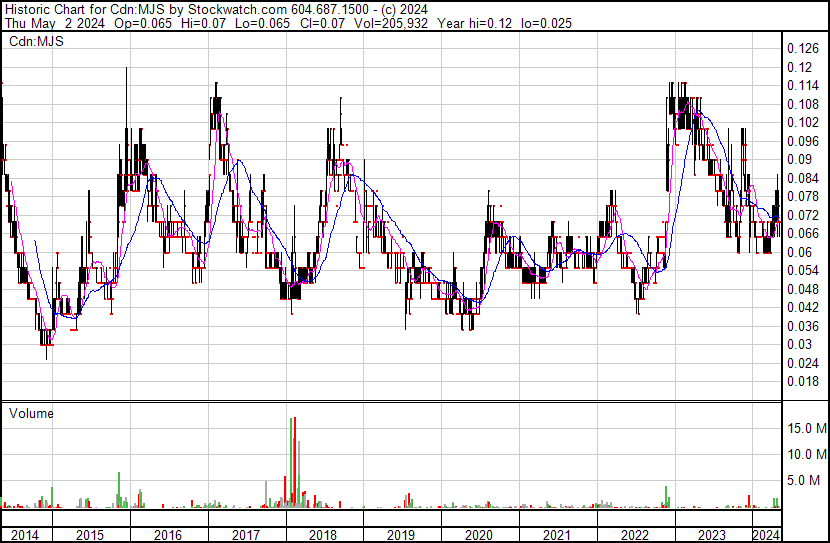Click the green volume spike in 2015

coord(119,490)
